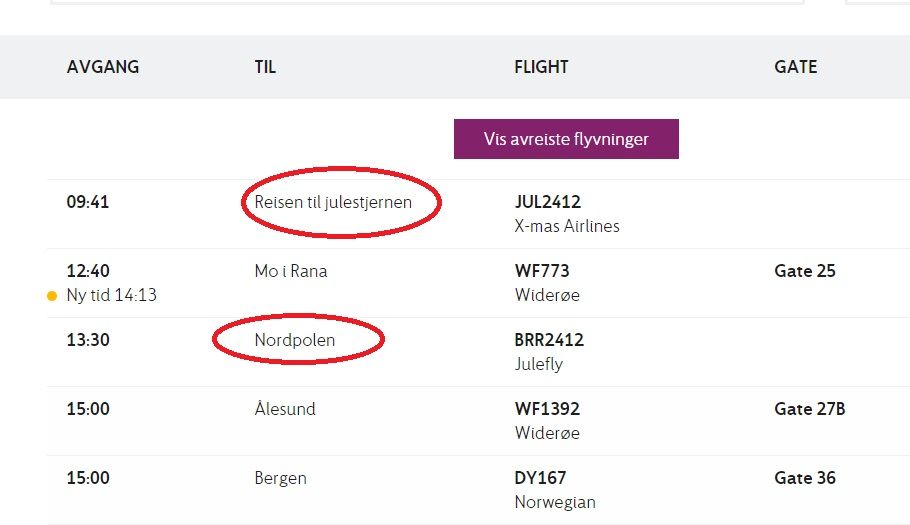Select the Nordpolen destination
Screen dimensions: 910x525
[x=295, y=340]
